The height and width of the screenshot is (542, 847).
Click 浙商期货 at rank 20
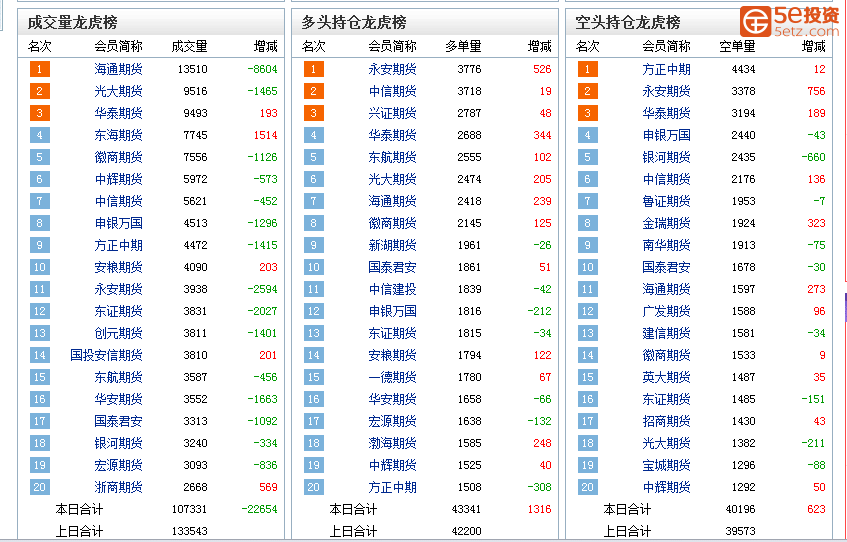pyautogui.click(x=118, y=487)
